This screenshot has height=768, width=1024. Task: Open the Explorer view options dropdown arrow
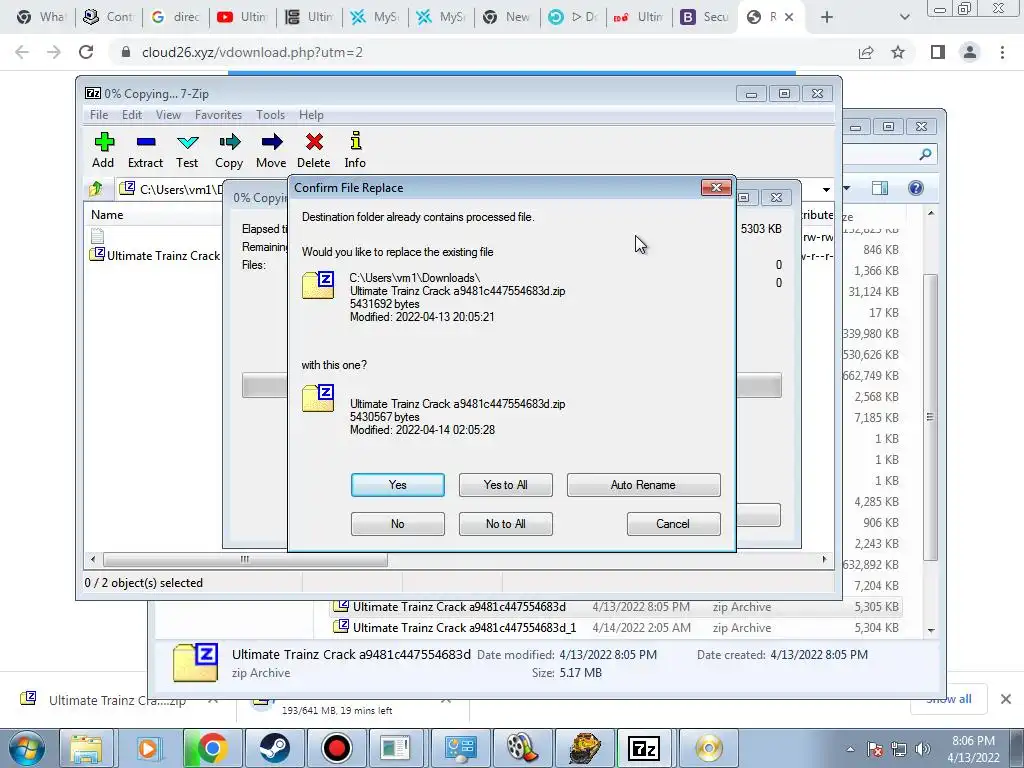[847, 188]
